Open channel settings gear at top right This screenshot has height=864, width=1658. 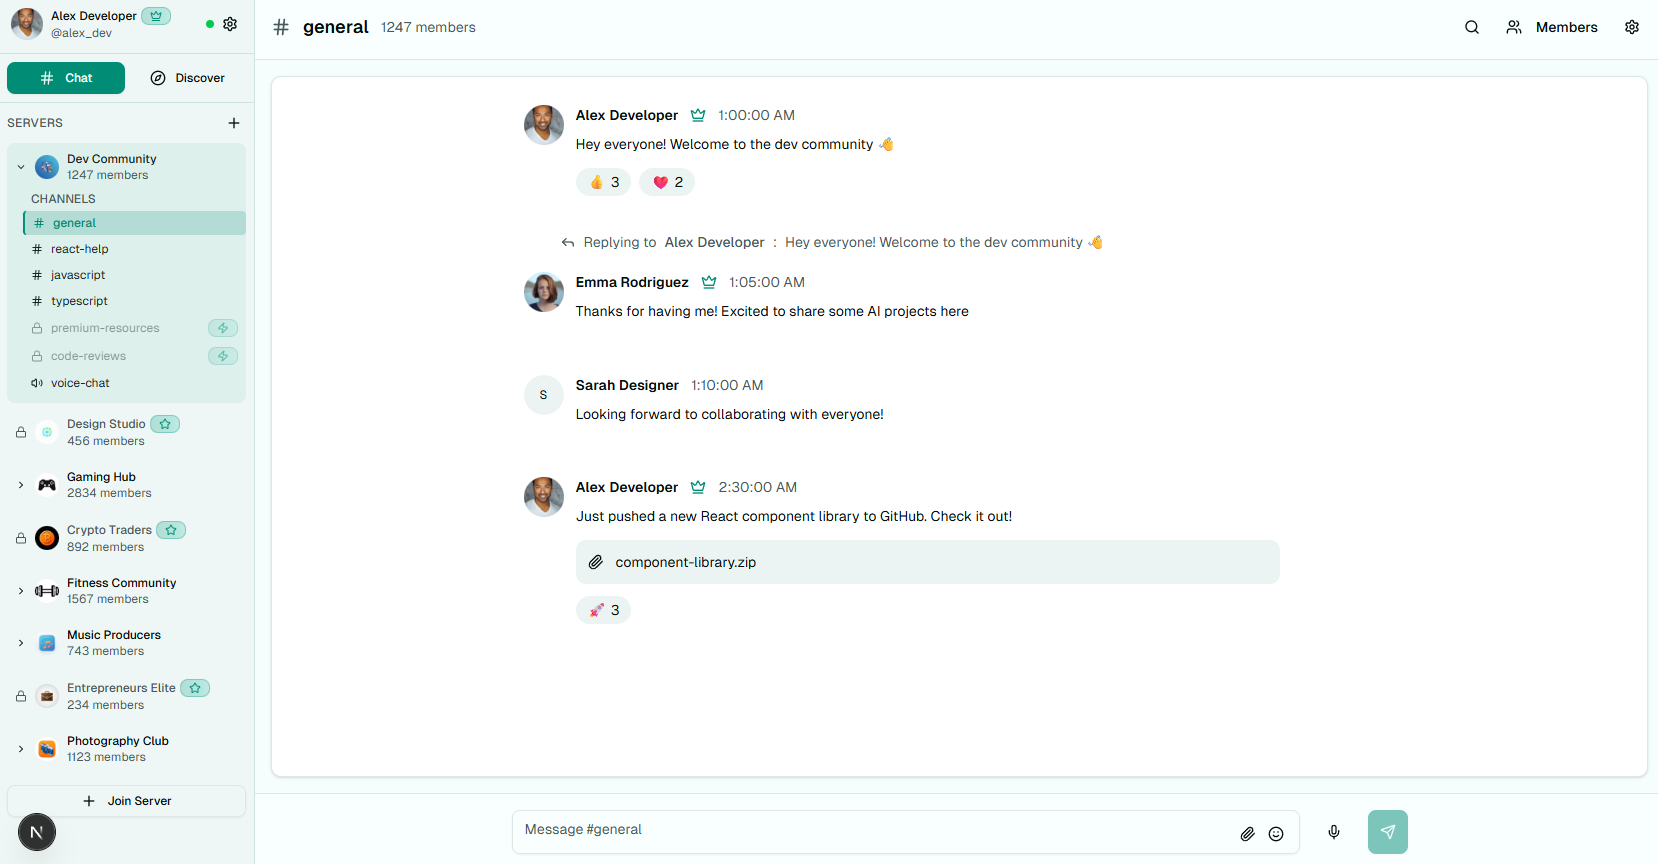point(1631,27)
